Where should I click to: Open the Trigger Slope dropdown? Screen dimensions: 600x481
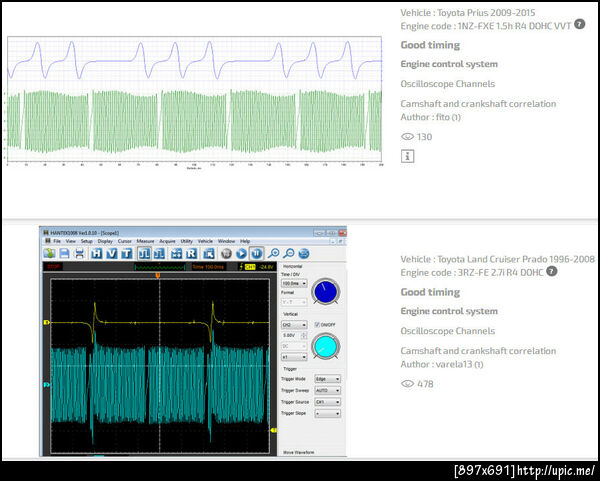point(328,413)
